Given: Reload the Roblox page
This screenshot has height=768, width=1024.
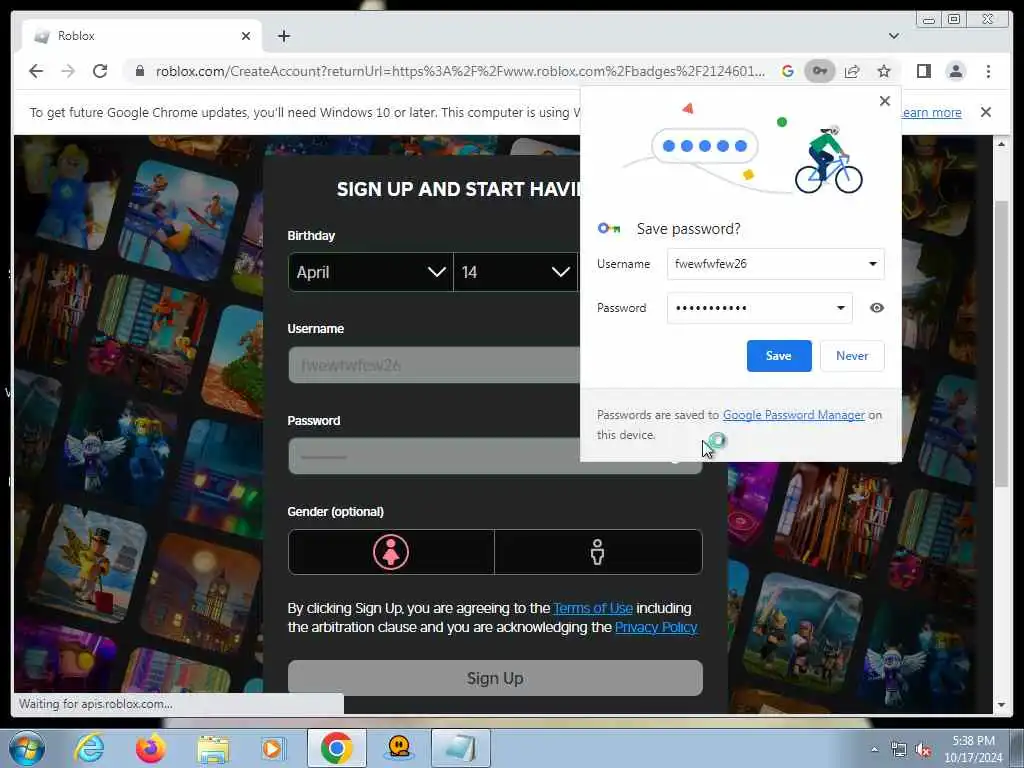Looking at the screenshot, I should pyautogui.click(x=100, y=71).
